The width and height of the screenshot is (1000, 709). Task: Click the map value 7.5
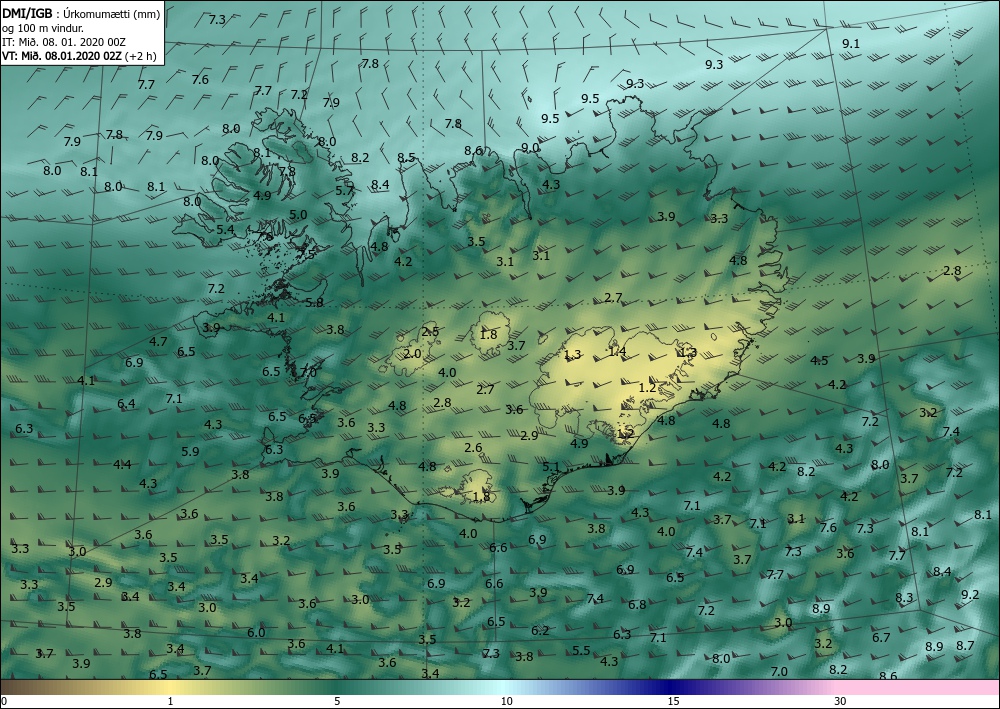[x=307, y=254]
